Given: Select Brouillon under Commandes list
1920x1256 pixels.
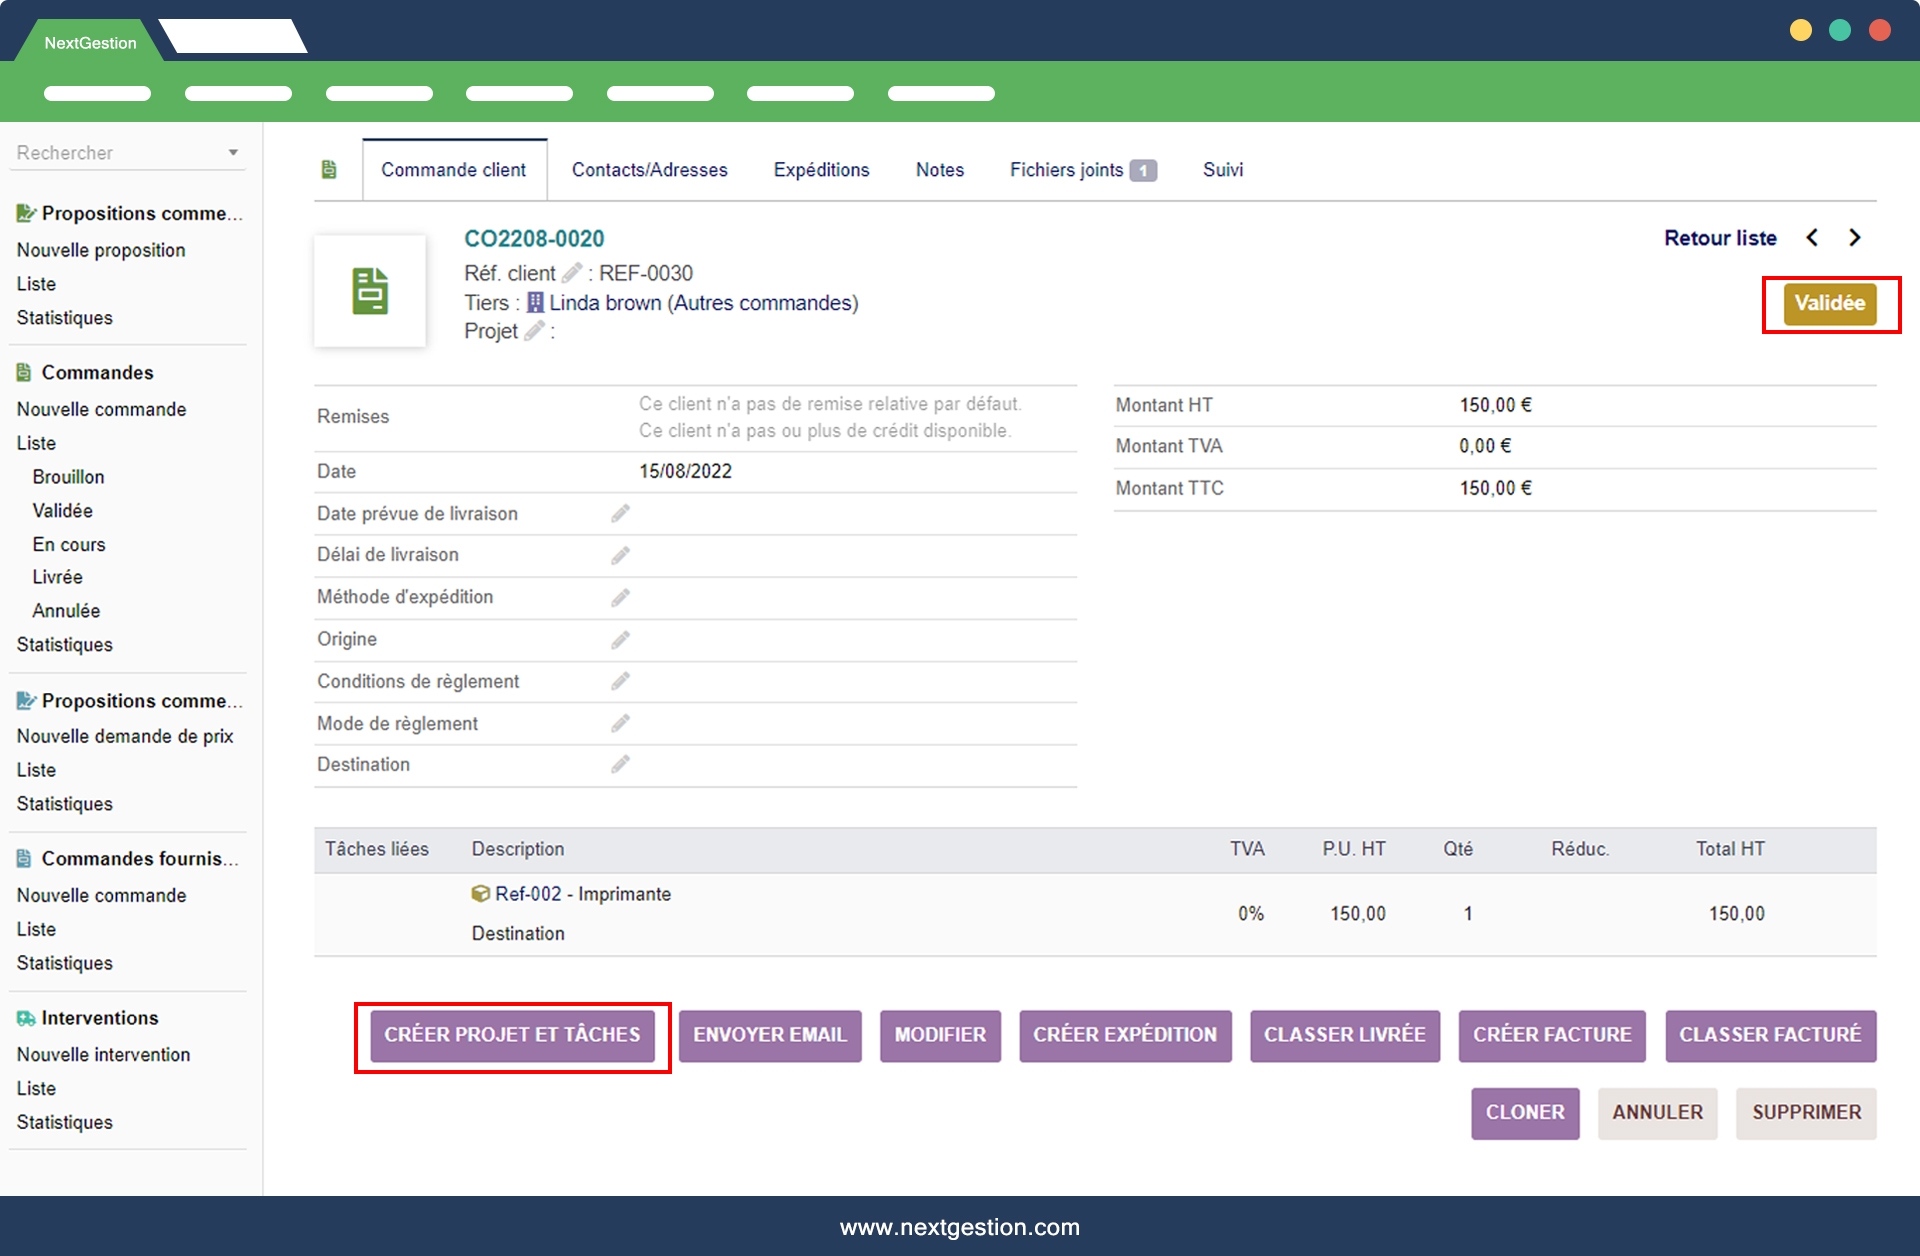Looking at the screenshot, I should (x=68, y=477).
